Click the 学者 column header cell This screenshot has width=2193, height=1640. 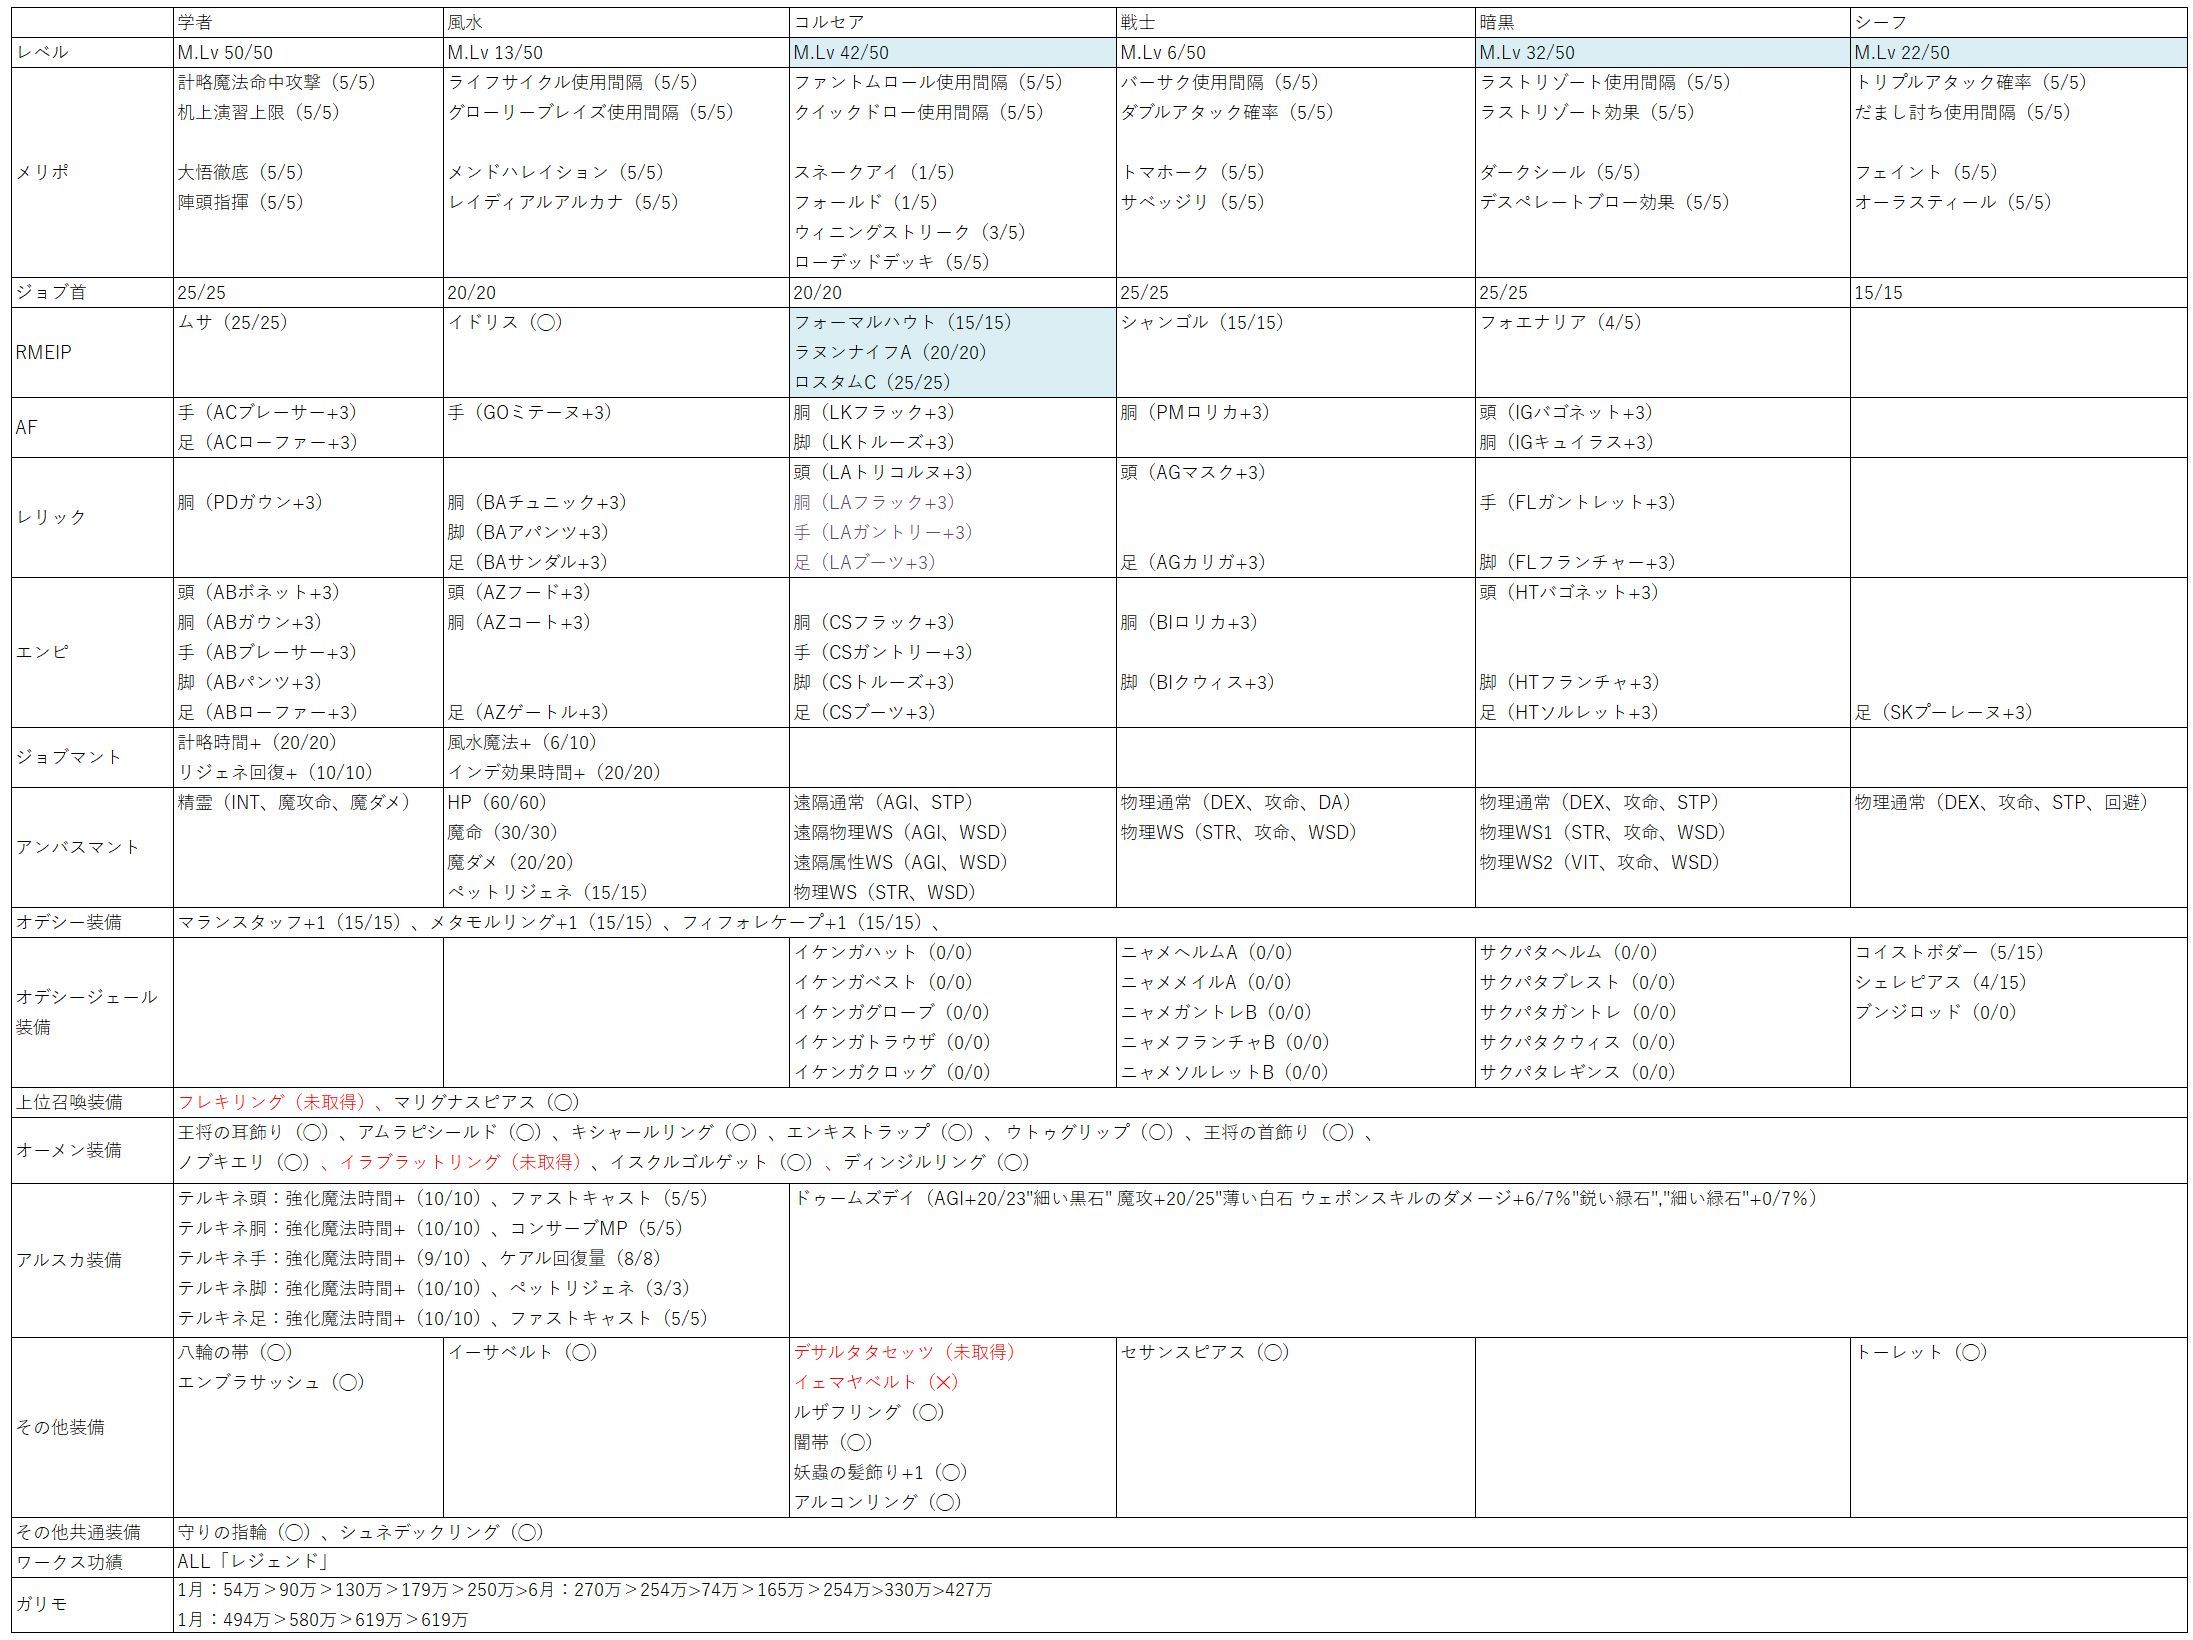tap(196, 22)
